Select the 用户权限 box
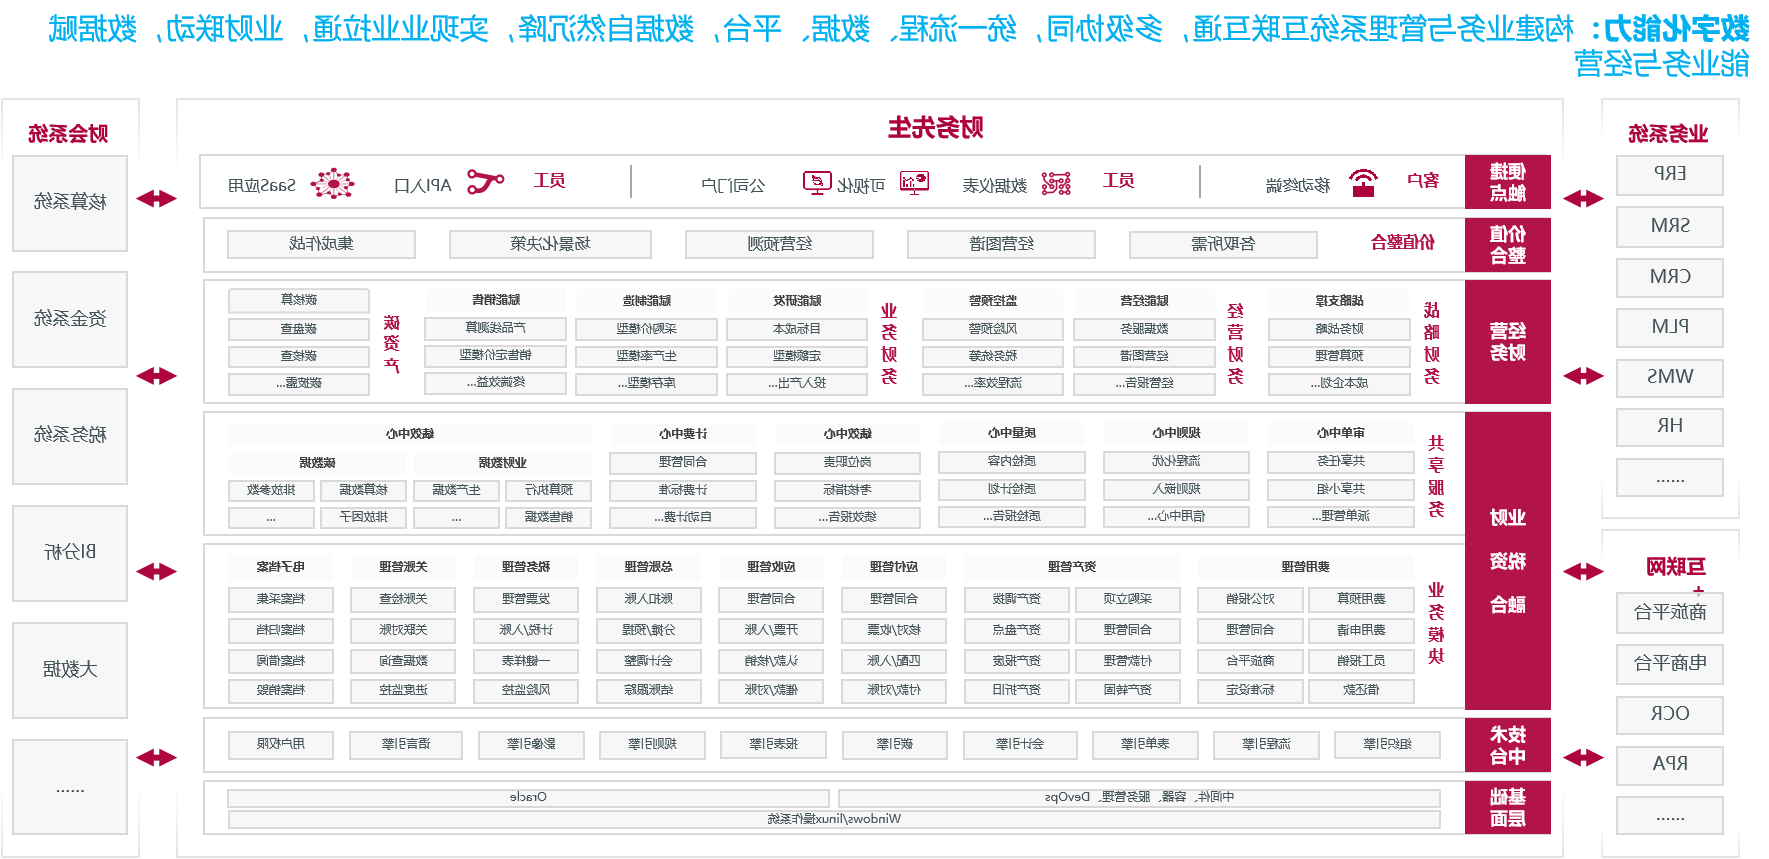1769x859 pixels. (280, 745)
